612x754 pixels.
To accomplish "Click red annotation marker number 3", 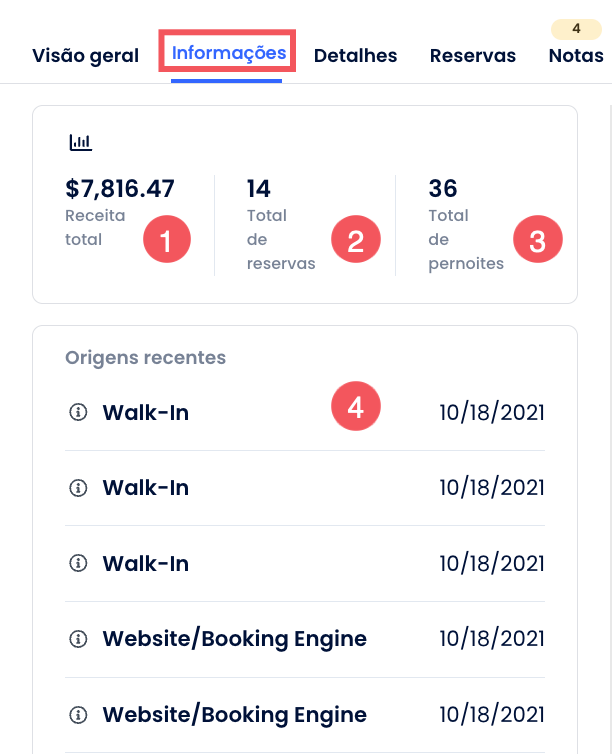I will 537,240.
